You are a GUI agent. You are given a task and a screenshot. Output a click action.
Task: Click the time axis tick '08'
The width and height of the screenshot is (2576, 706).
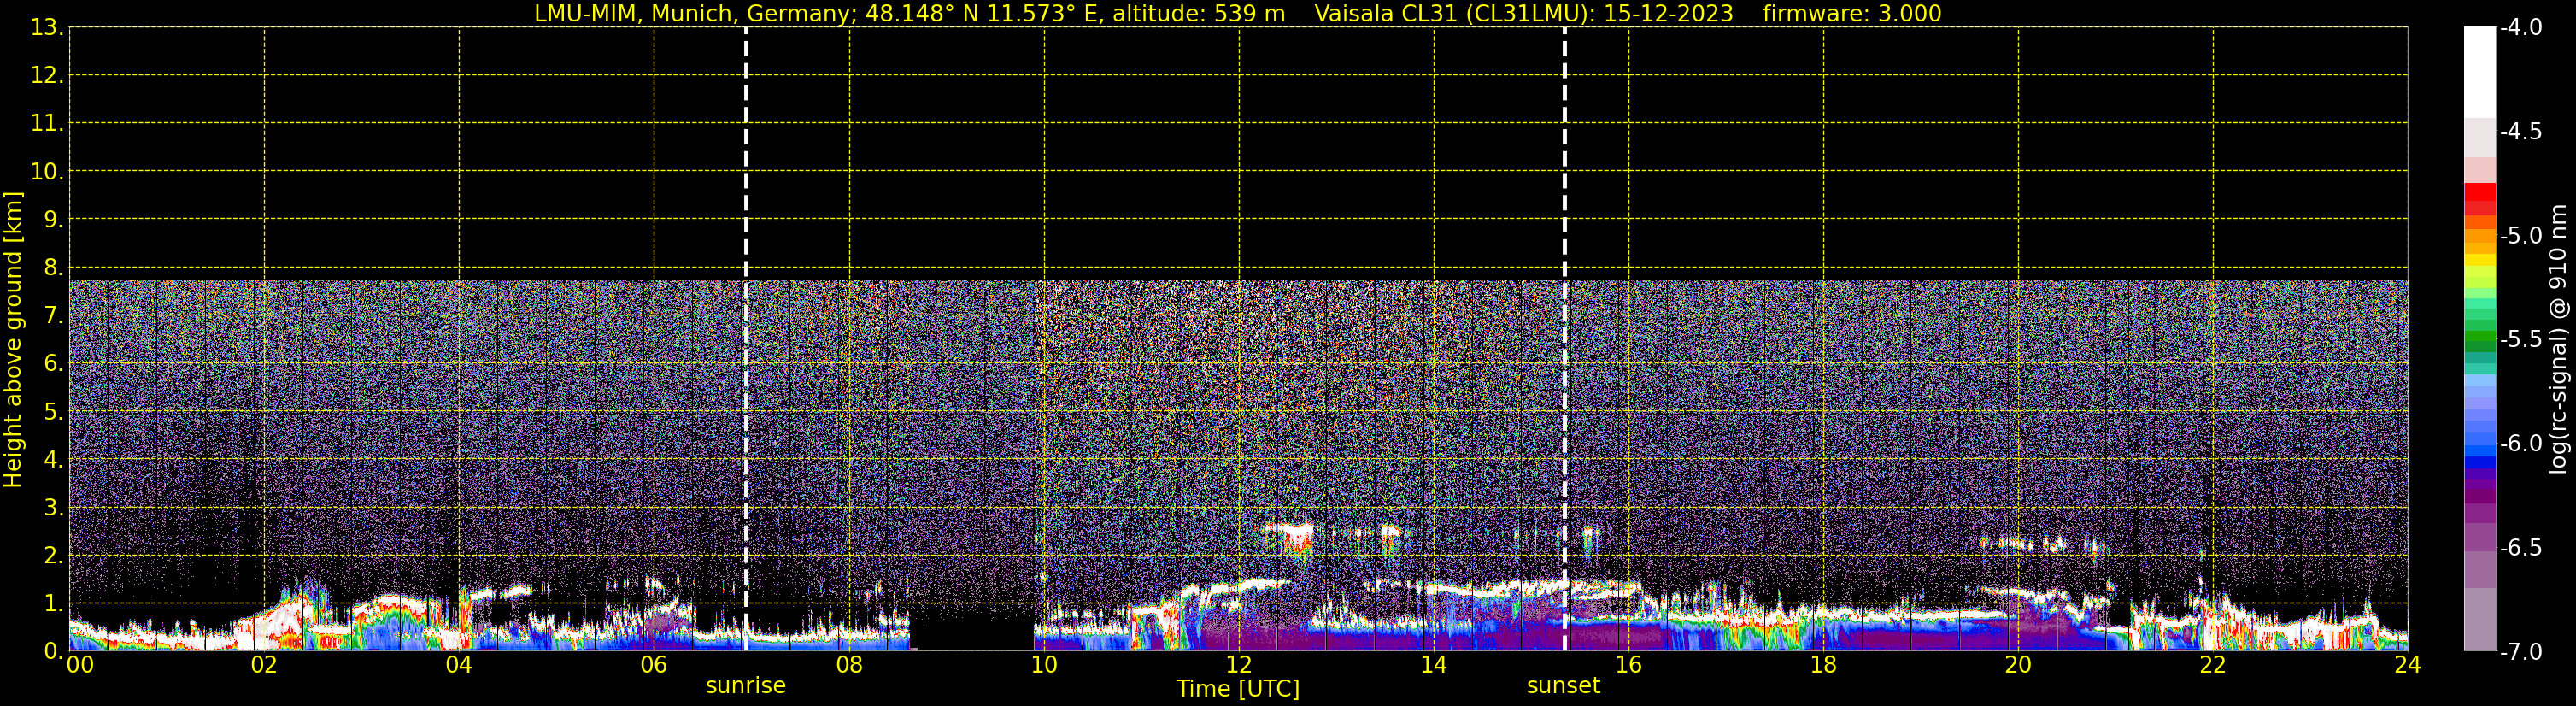coord(849,665)
